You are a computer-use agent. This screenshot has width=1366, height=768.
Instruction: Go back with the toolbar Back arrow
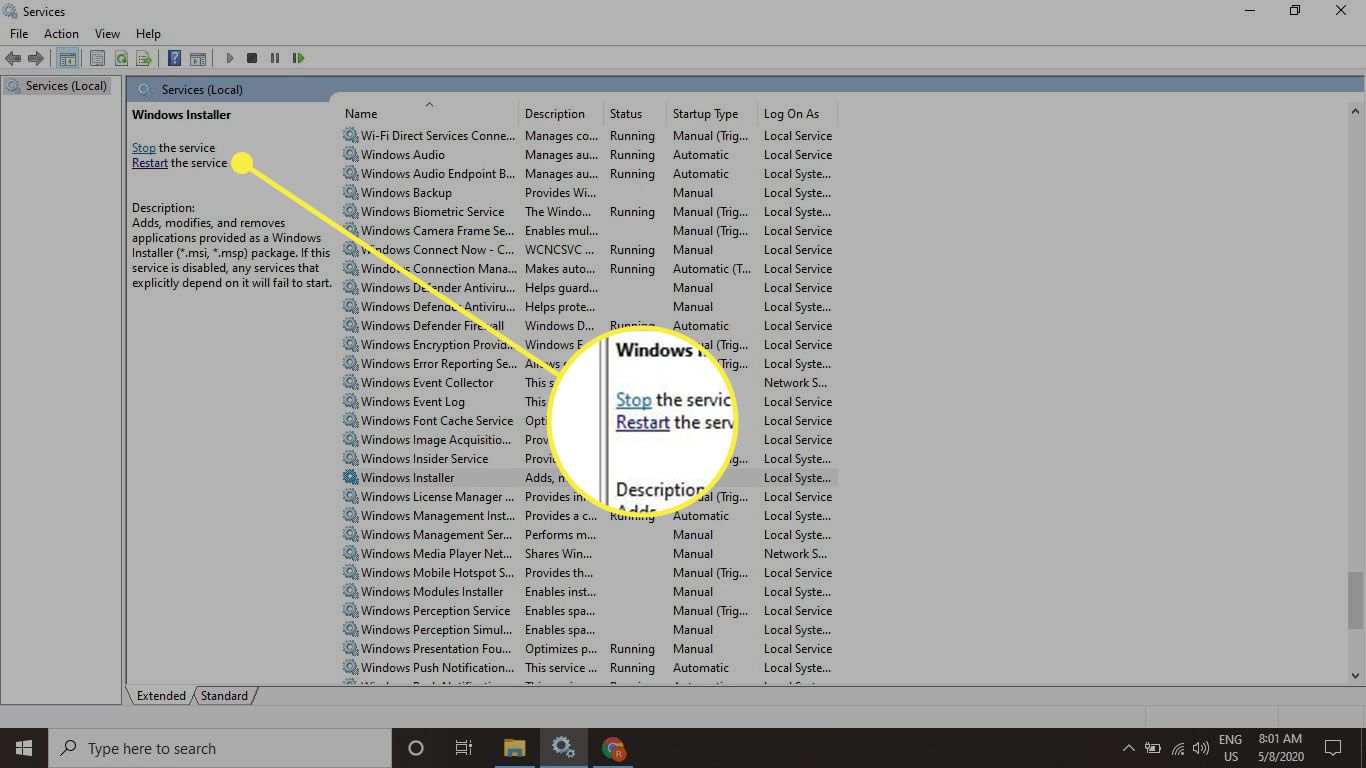[x=13, y=59]
